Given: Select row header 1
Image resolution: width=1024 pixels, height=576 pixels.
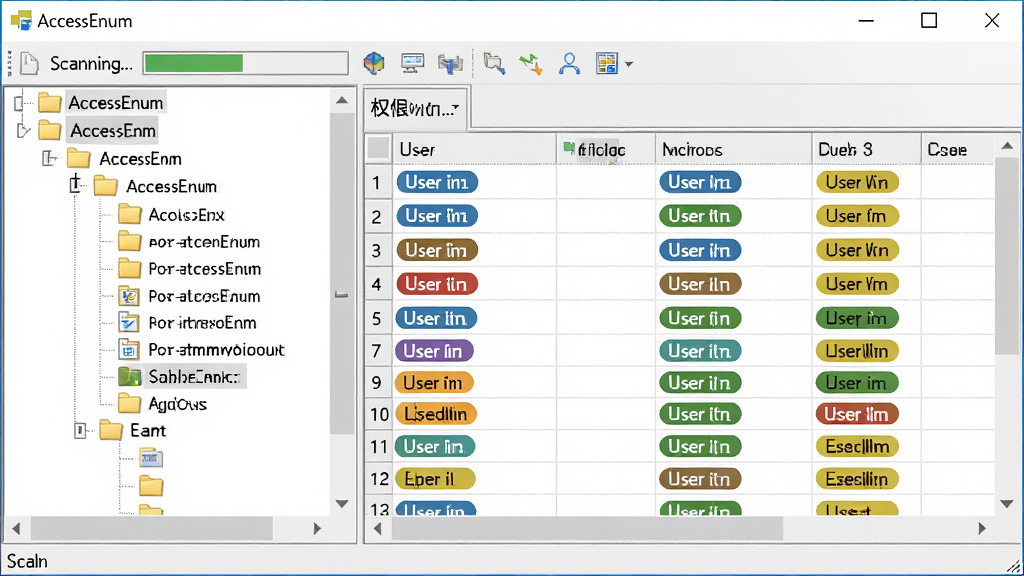Looking at the screenshot, I should pos(377,182).
